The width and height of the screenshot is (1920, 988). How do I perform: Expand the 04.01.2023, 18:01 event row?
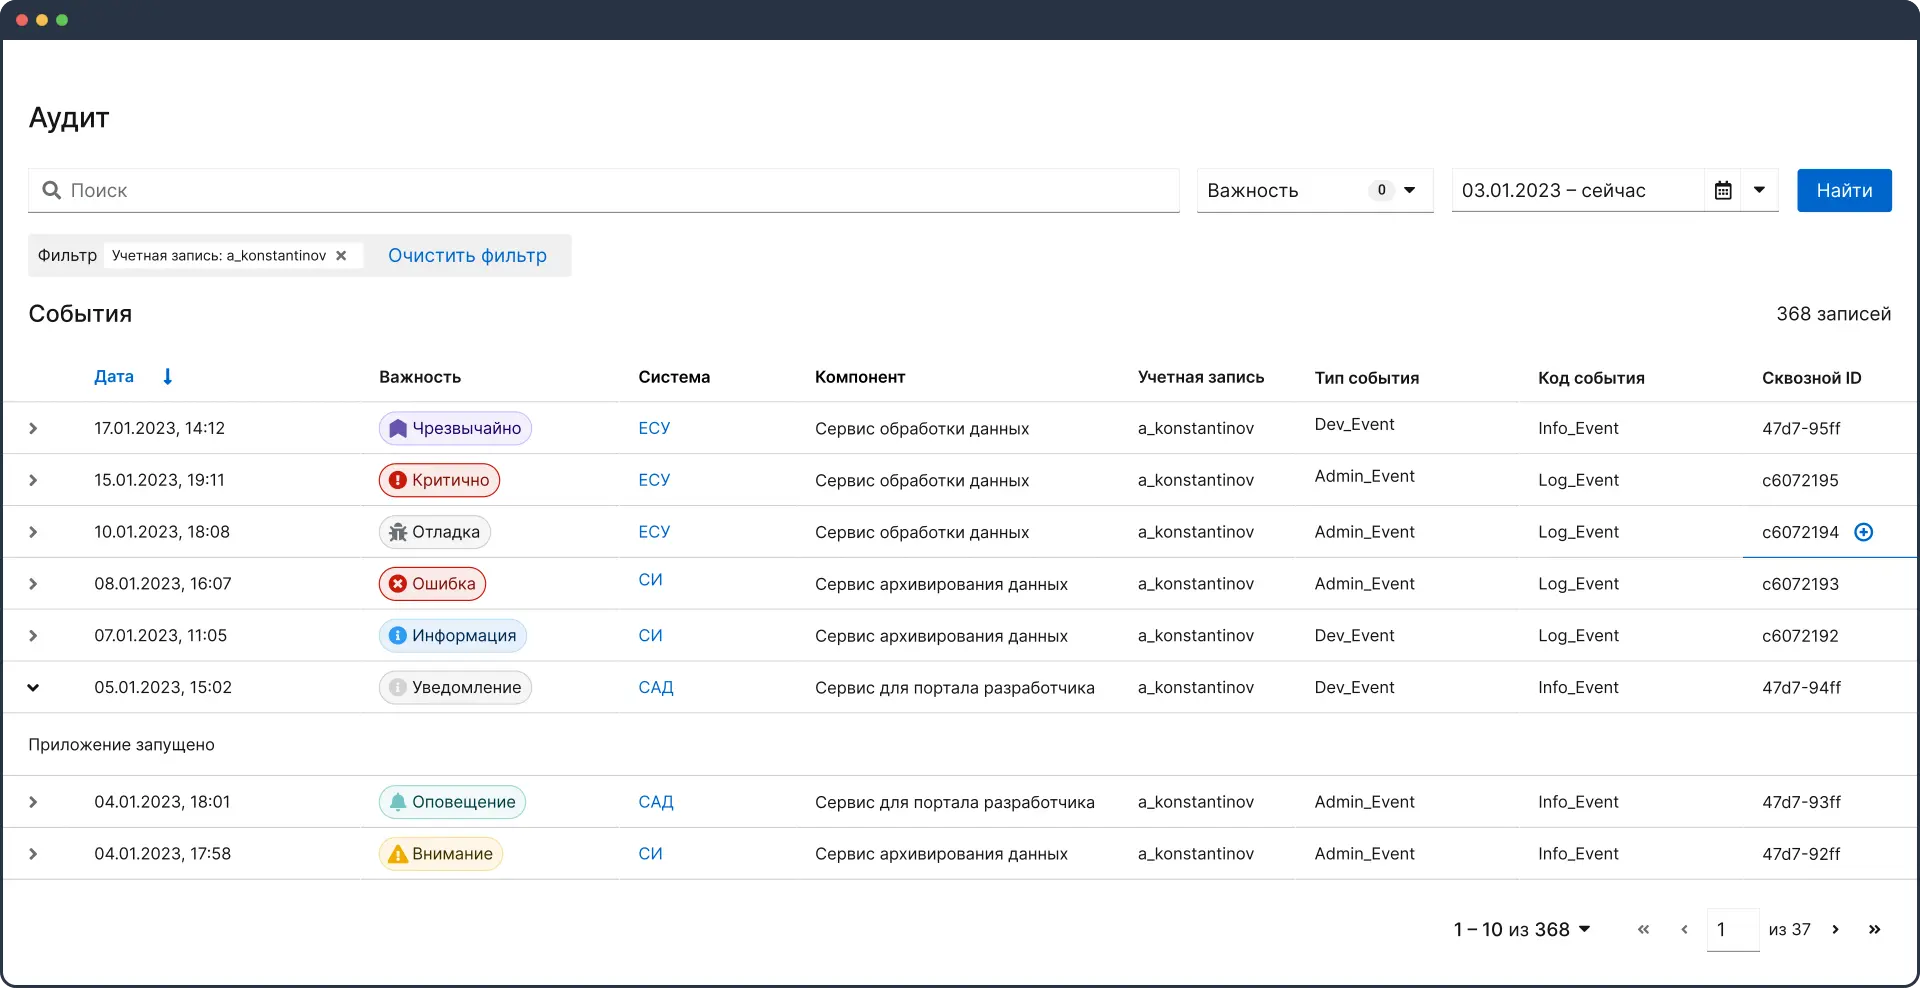click(33, 802)
